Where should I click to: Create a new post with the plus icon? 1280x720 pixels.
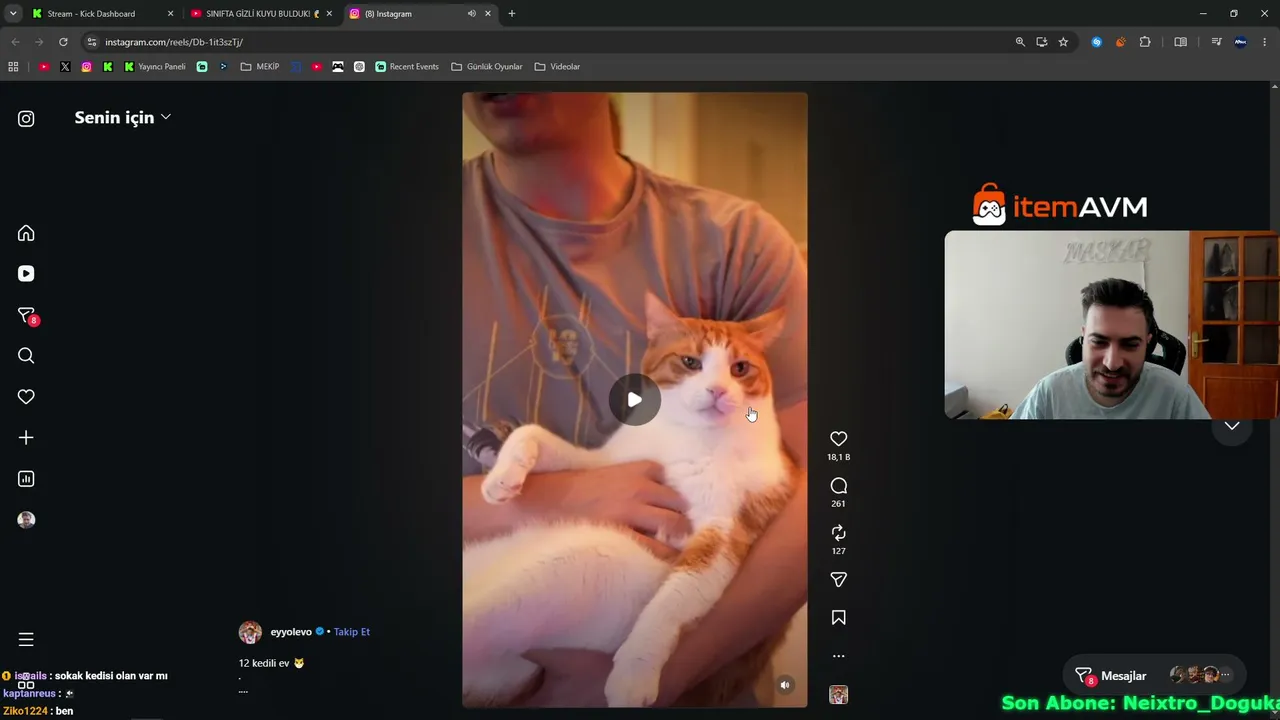coord(26,437)
